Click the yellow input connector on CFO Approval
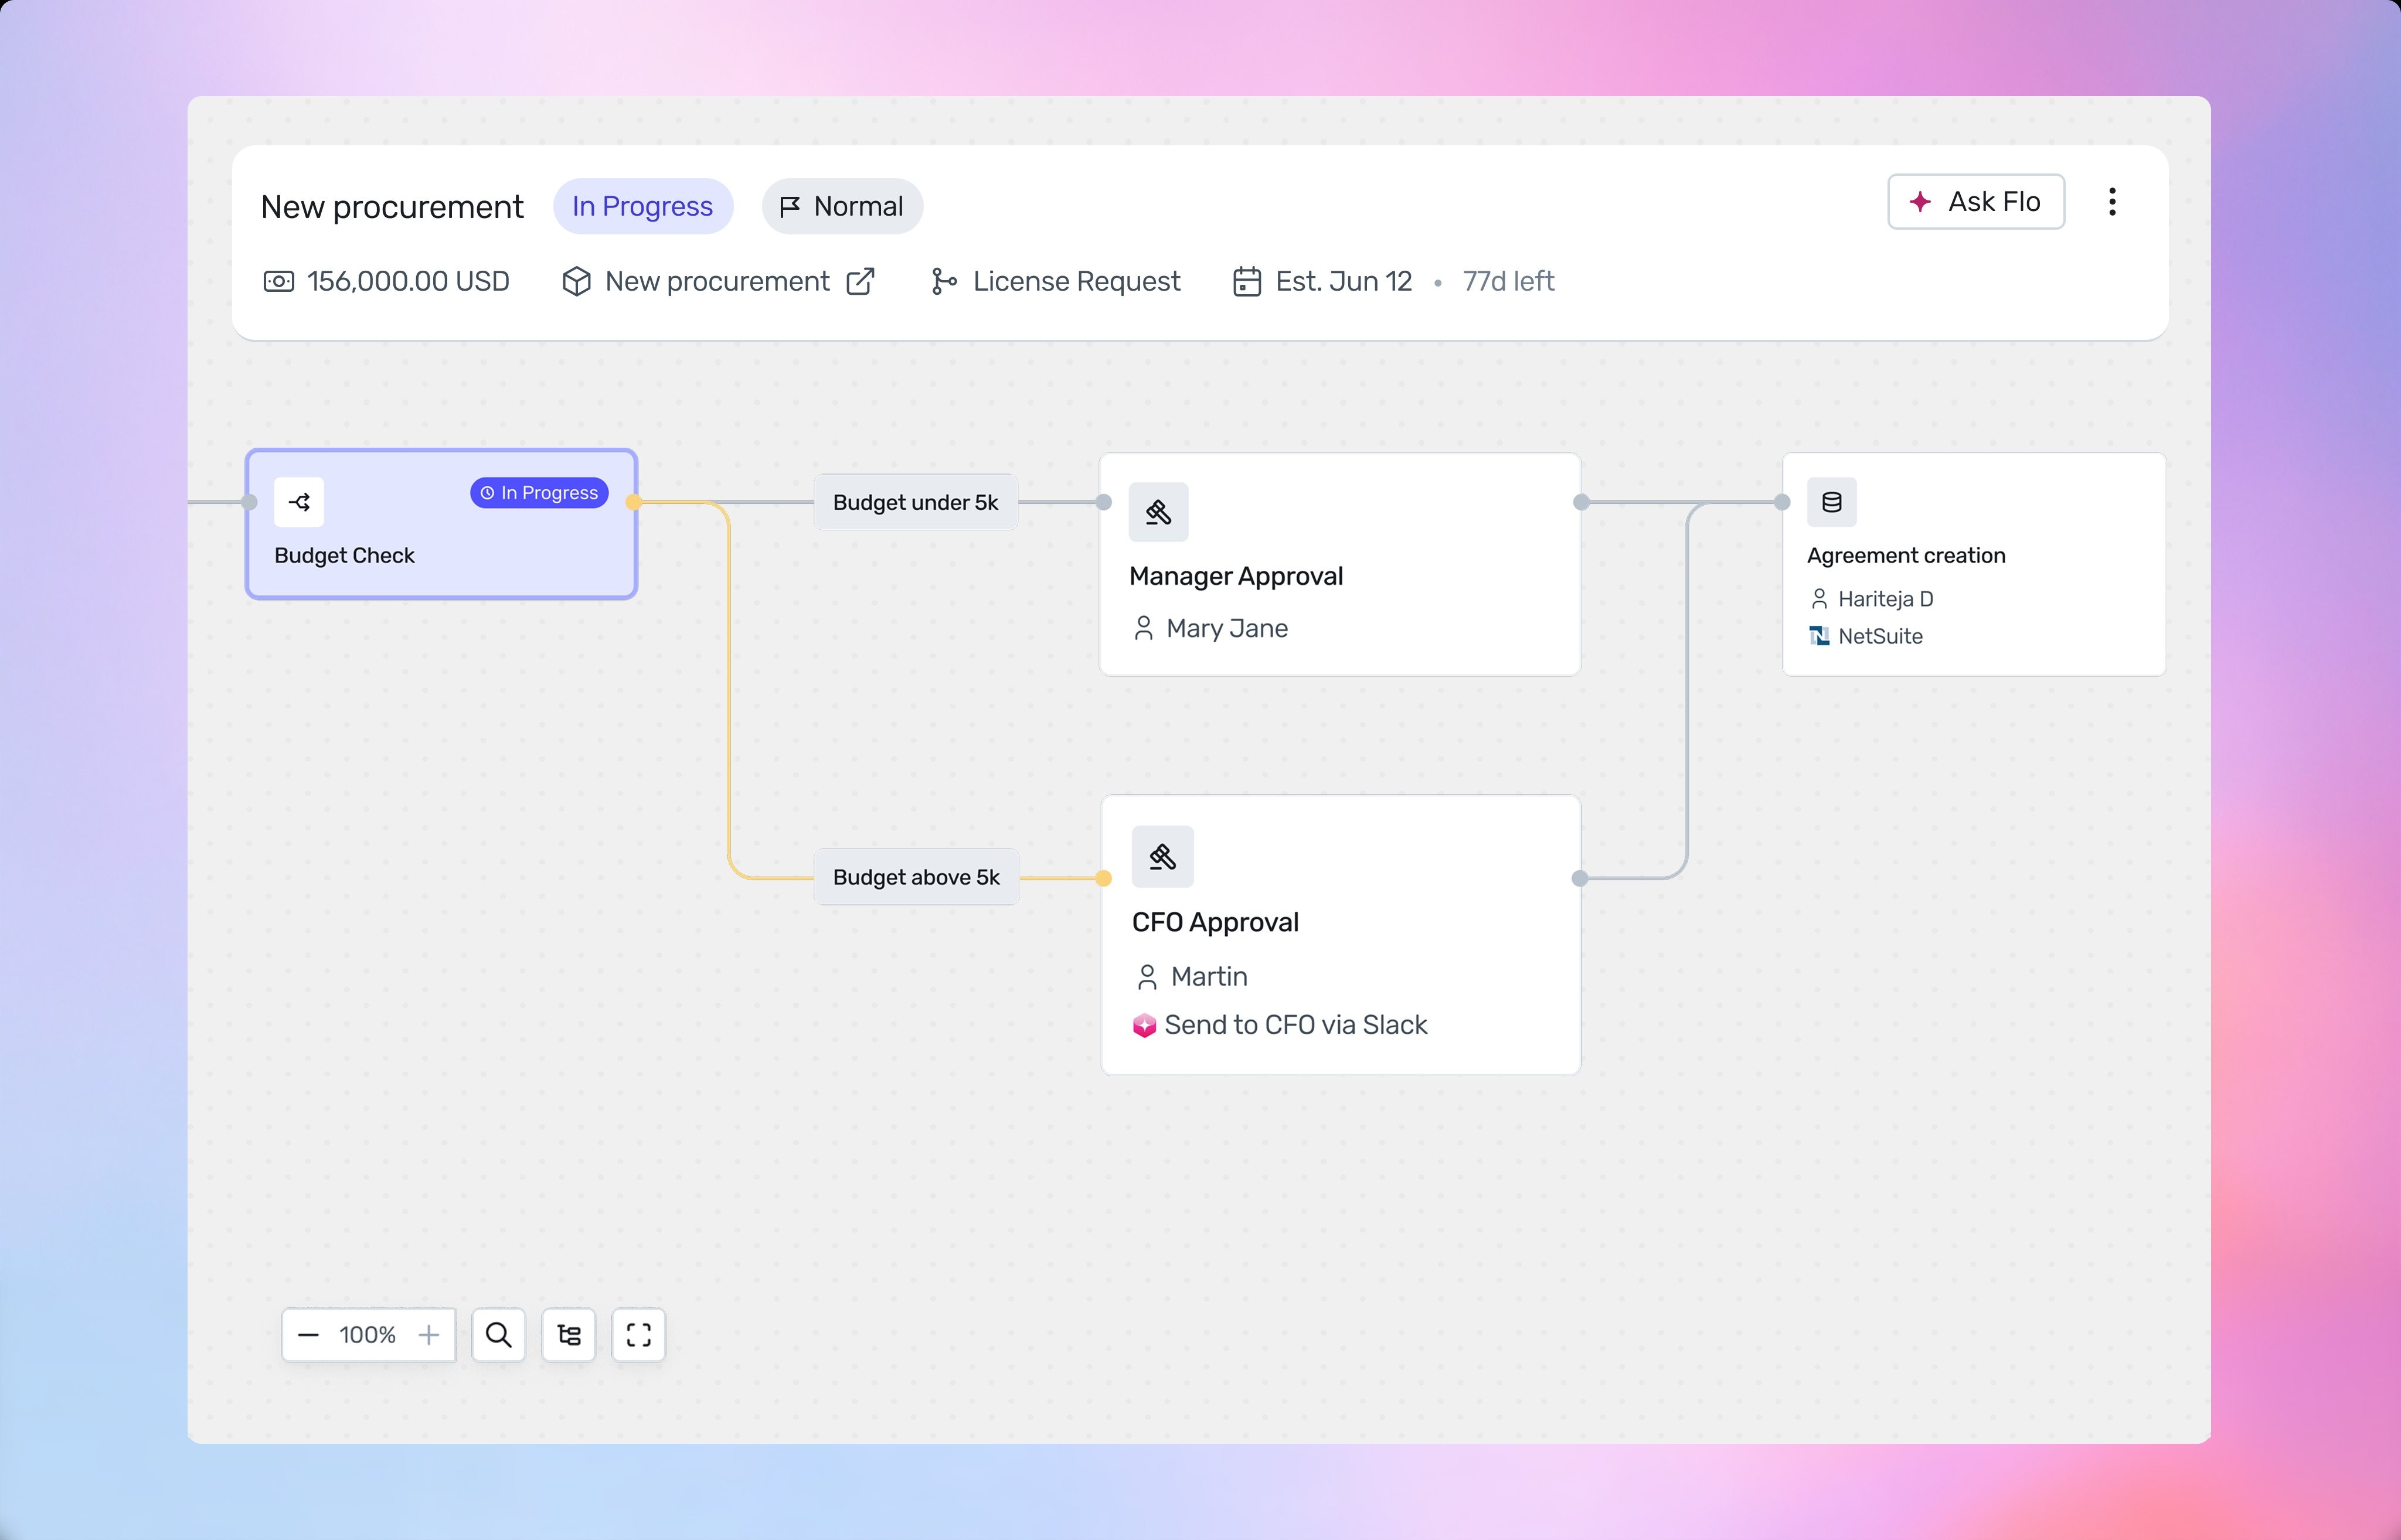Image resolution: width=2401 pixels, height=1540 pixels. [1104, 878]
